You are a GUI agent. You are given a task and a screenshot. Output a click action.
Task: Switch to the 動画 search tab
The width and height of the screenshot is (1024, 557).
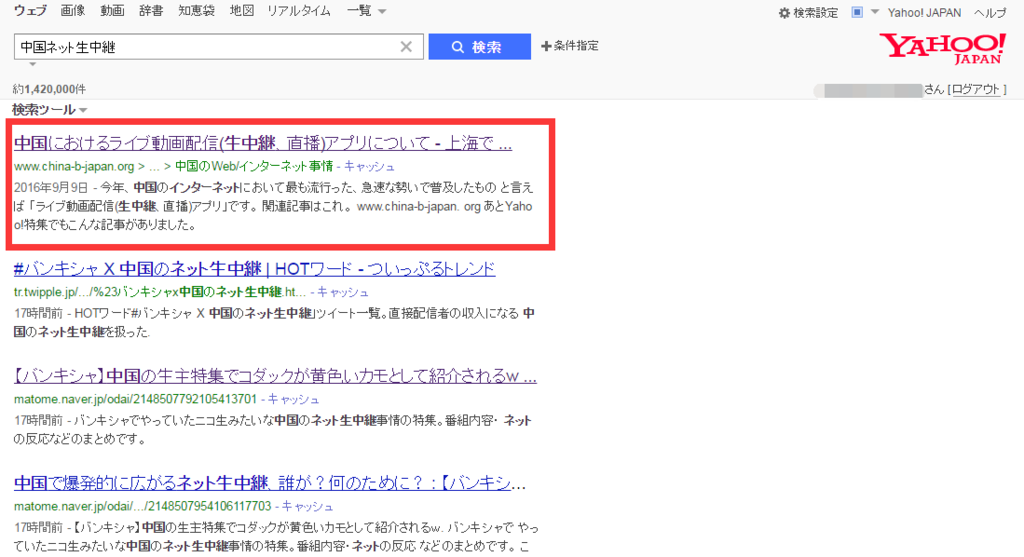pyautogui.click(x=112, y=10)
